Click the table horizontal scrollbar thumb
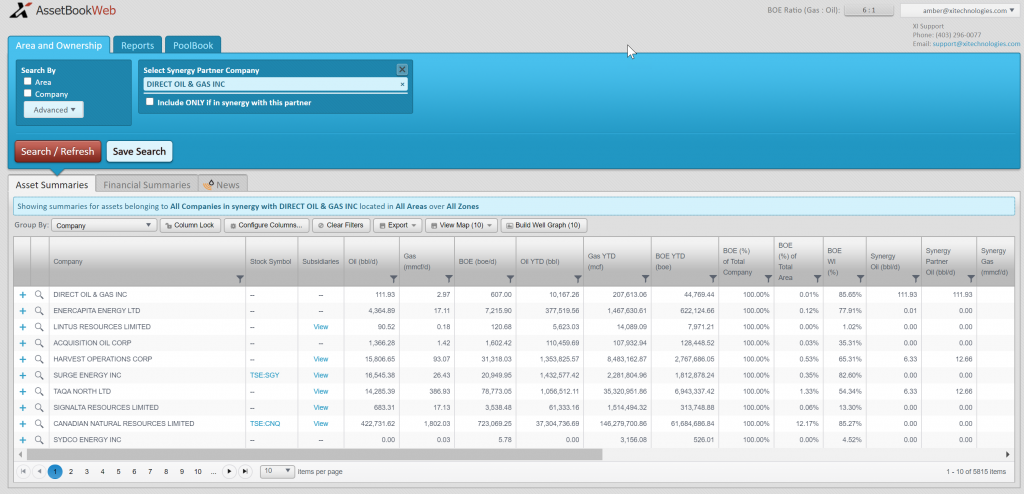The height and width of the screenshot is (494, 1024). (x=314, y=453)
